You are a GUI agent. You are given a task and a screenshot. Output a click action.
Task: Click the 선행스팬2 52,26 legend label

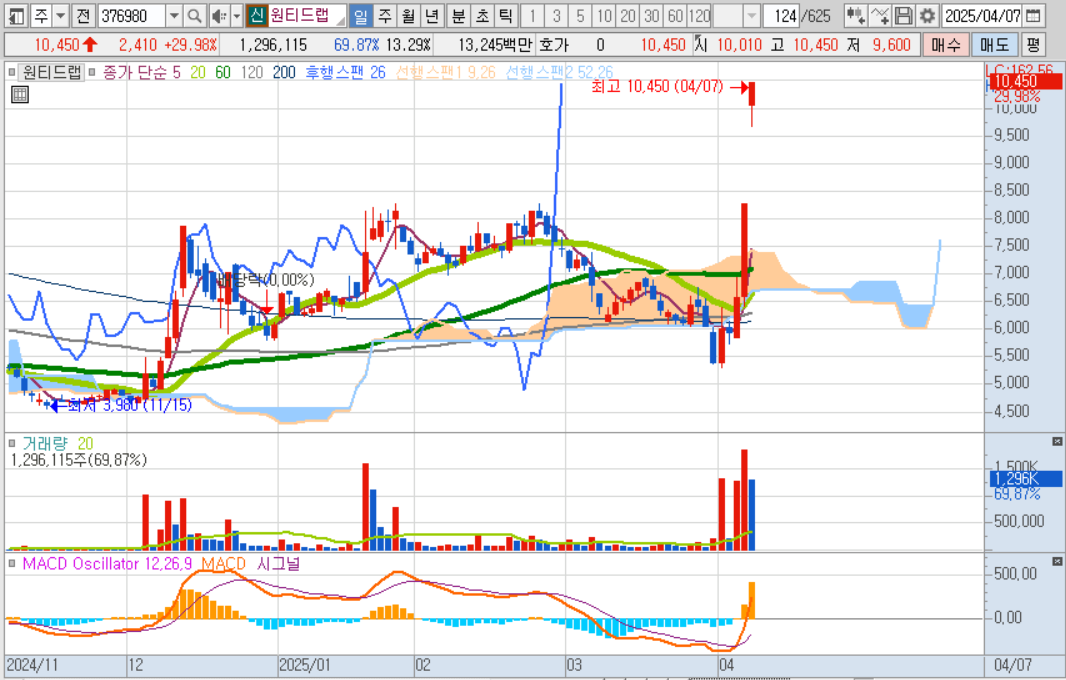[560, 72]
